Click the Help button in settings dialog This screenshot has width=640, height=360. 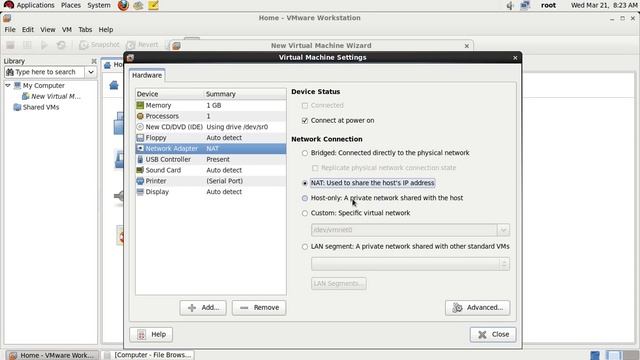pyautogui.click(x=151, y=335)
